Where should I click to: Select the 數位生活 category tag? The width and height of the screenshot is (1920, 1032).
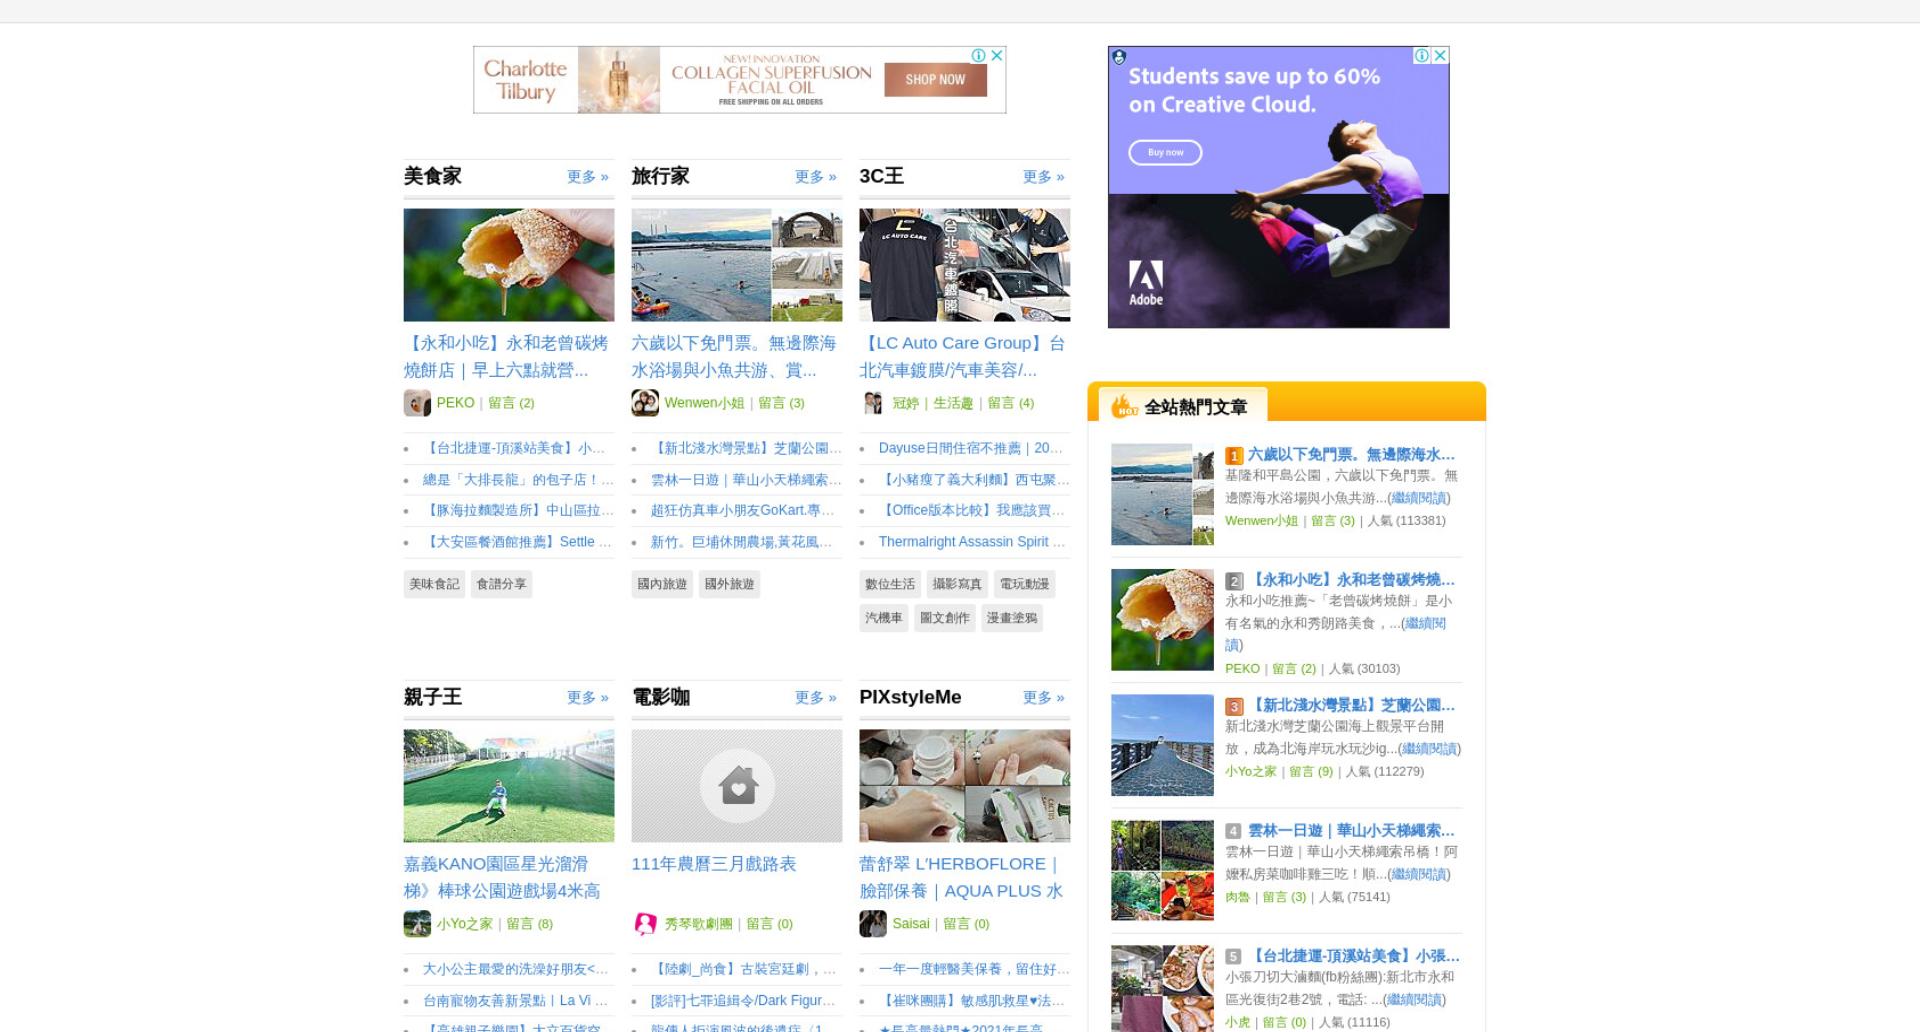tap(890, 584)
